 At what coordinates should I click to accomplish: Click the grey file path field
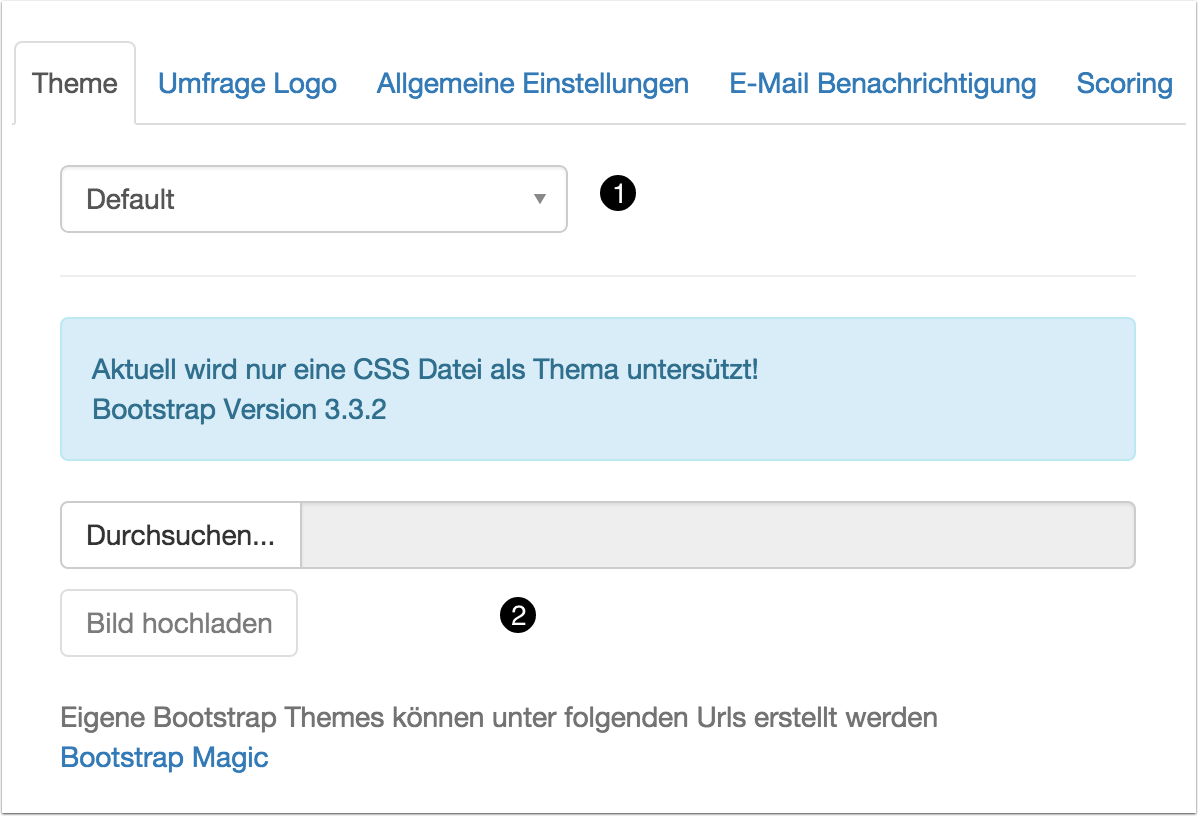click(x=717, y=535)
